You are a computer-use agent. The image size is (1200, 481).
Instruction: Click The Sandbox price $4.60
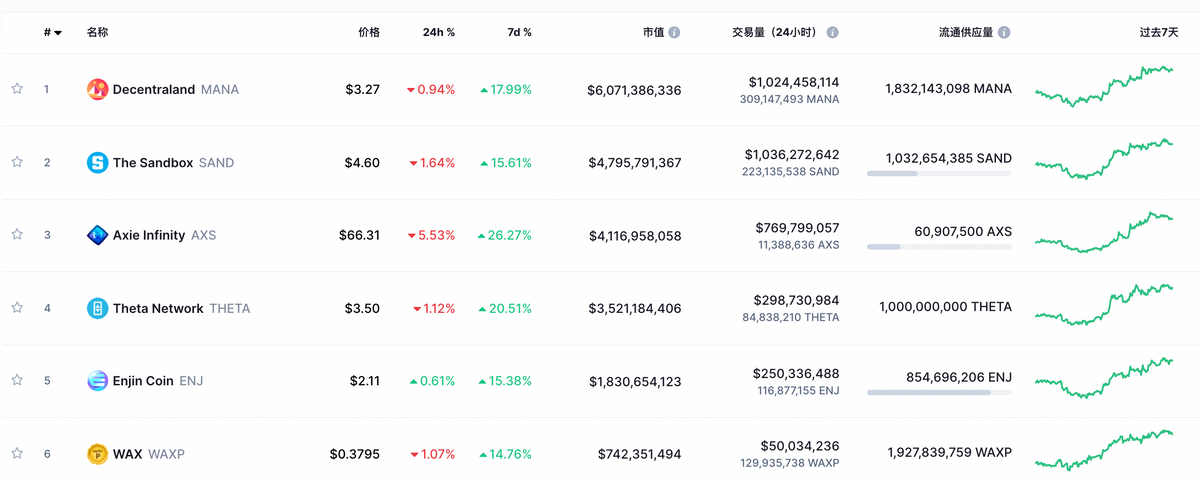coord(363,162)
